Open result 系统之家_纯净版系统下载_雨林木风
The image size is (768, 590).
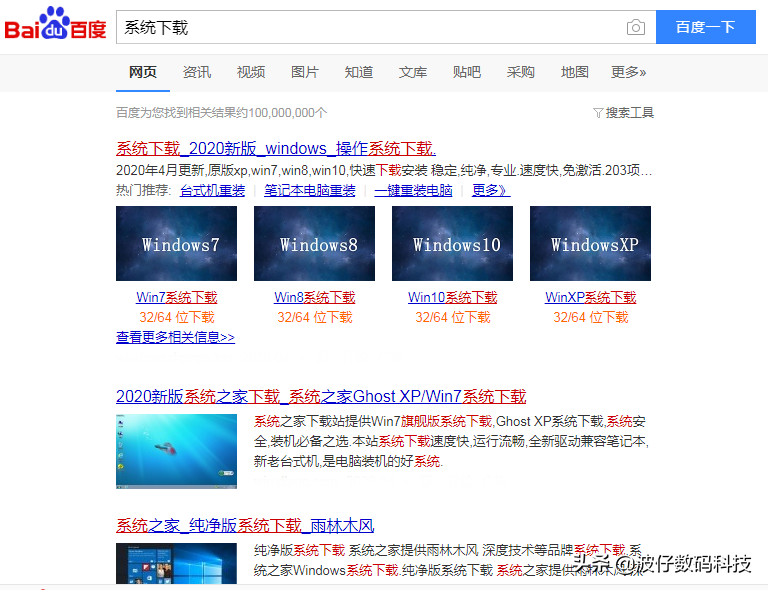(x=245, y=526)
